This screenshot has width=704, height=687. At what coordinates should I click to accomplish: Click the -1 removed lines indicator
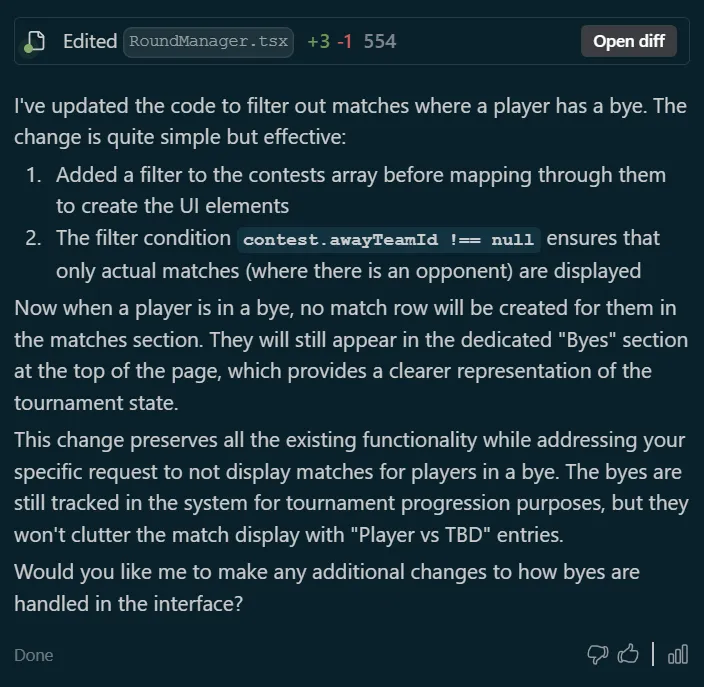pyautogui.click(x=343, y=42)
